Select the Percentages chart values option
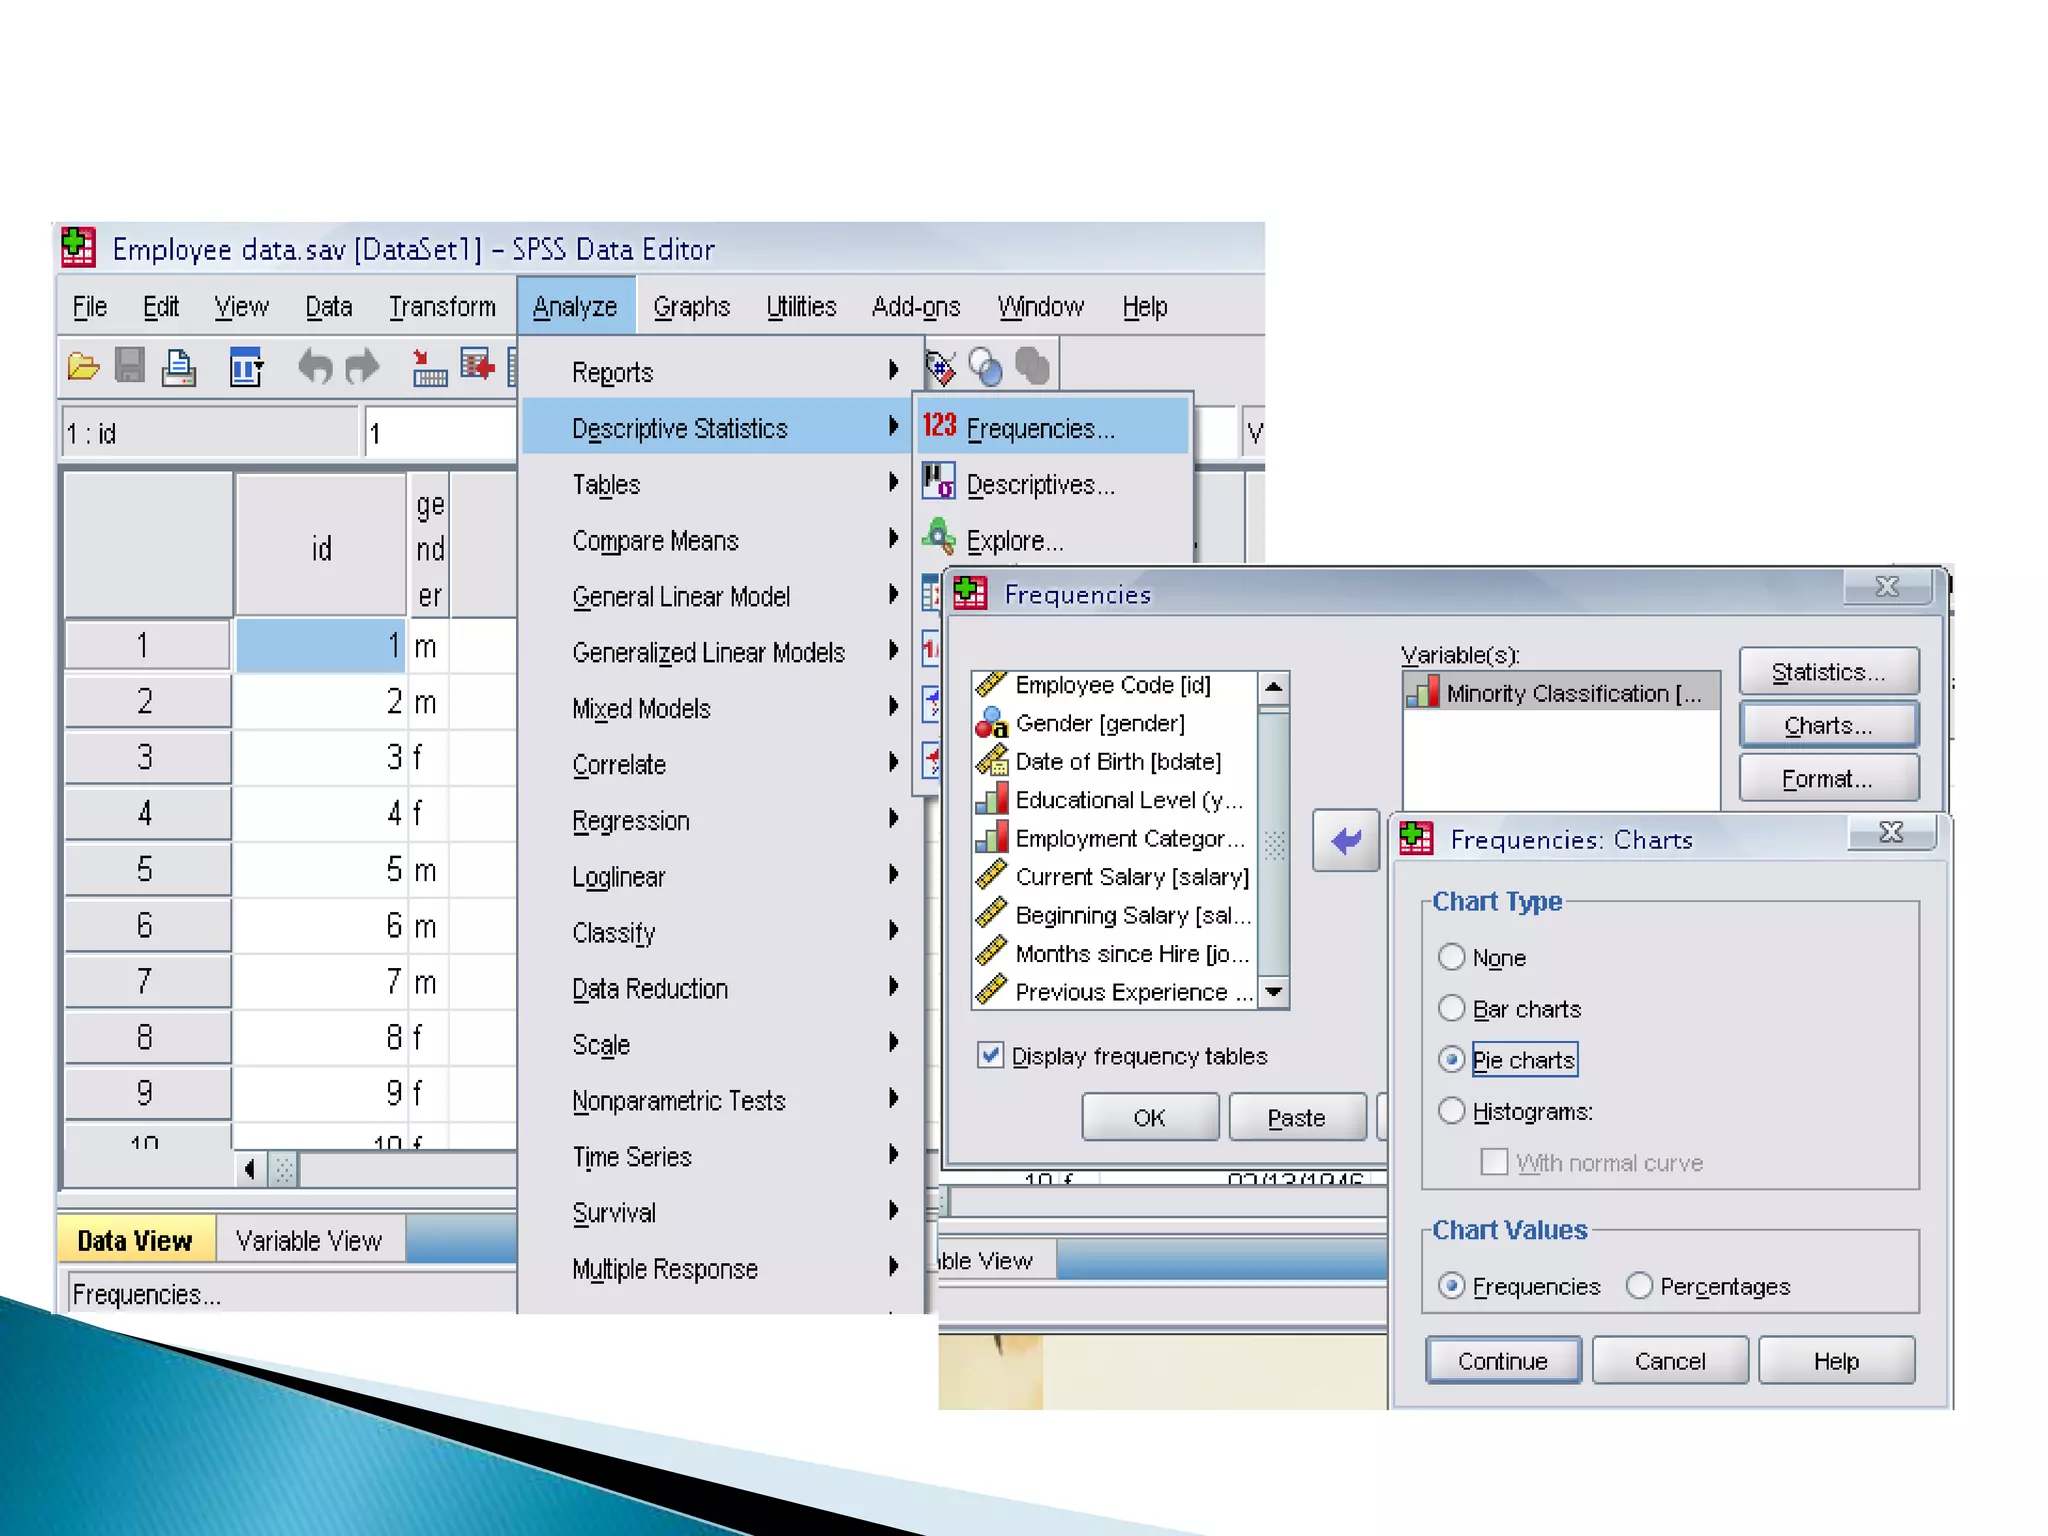This screenshot has width=2048, height=1536. 1639,1285
